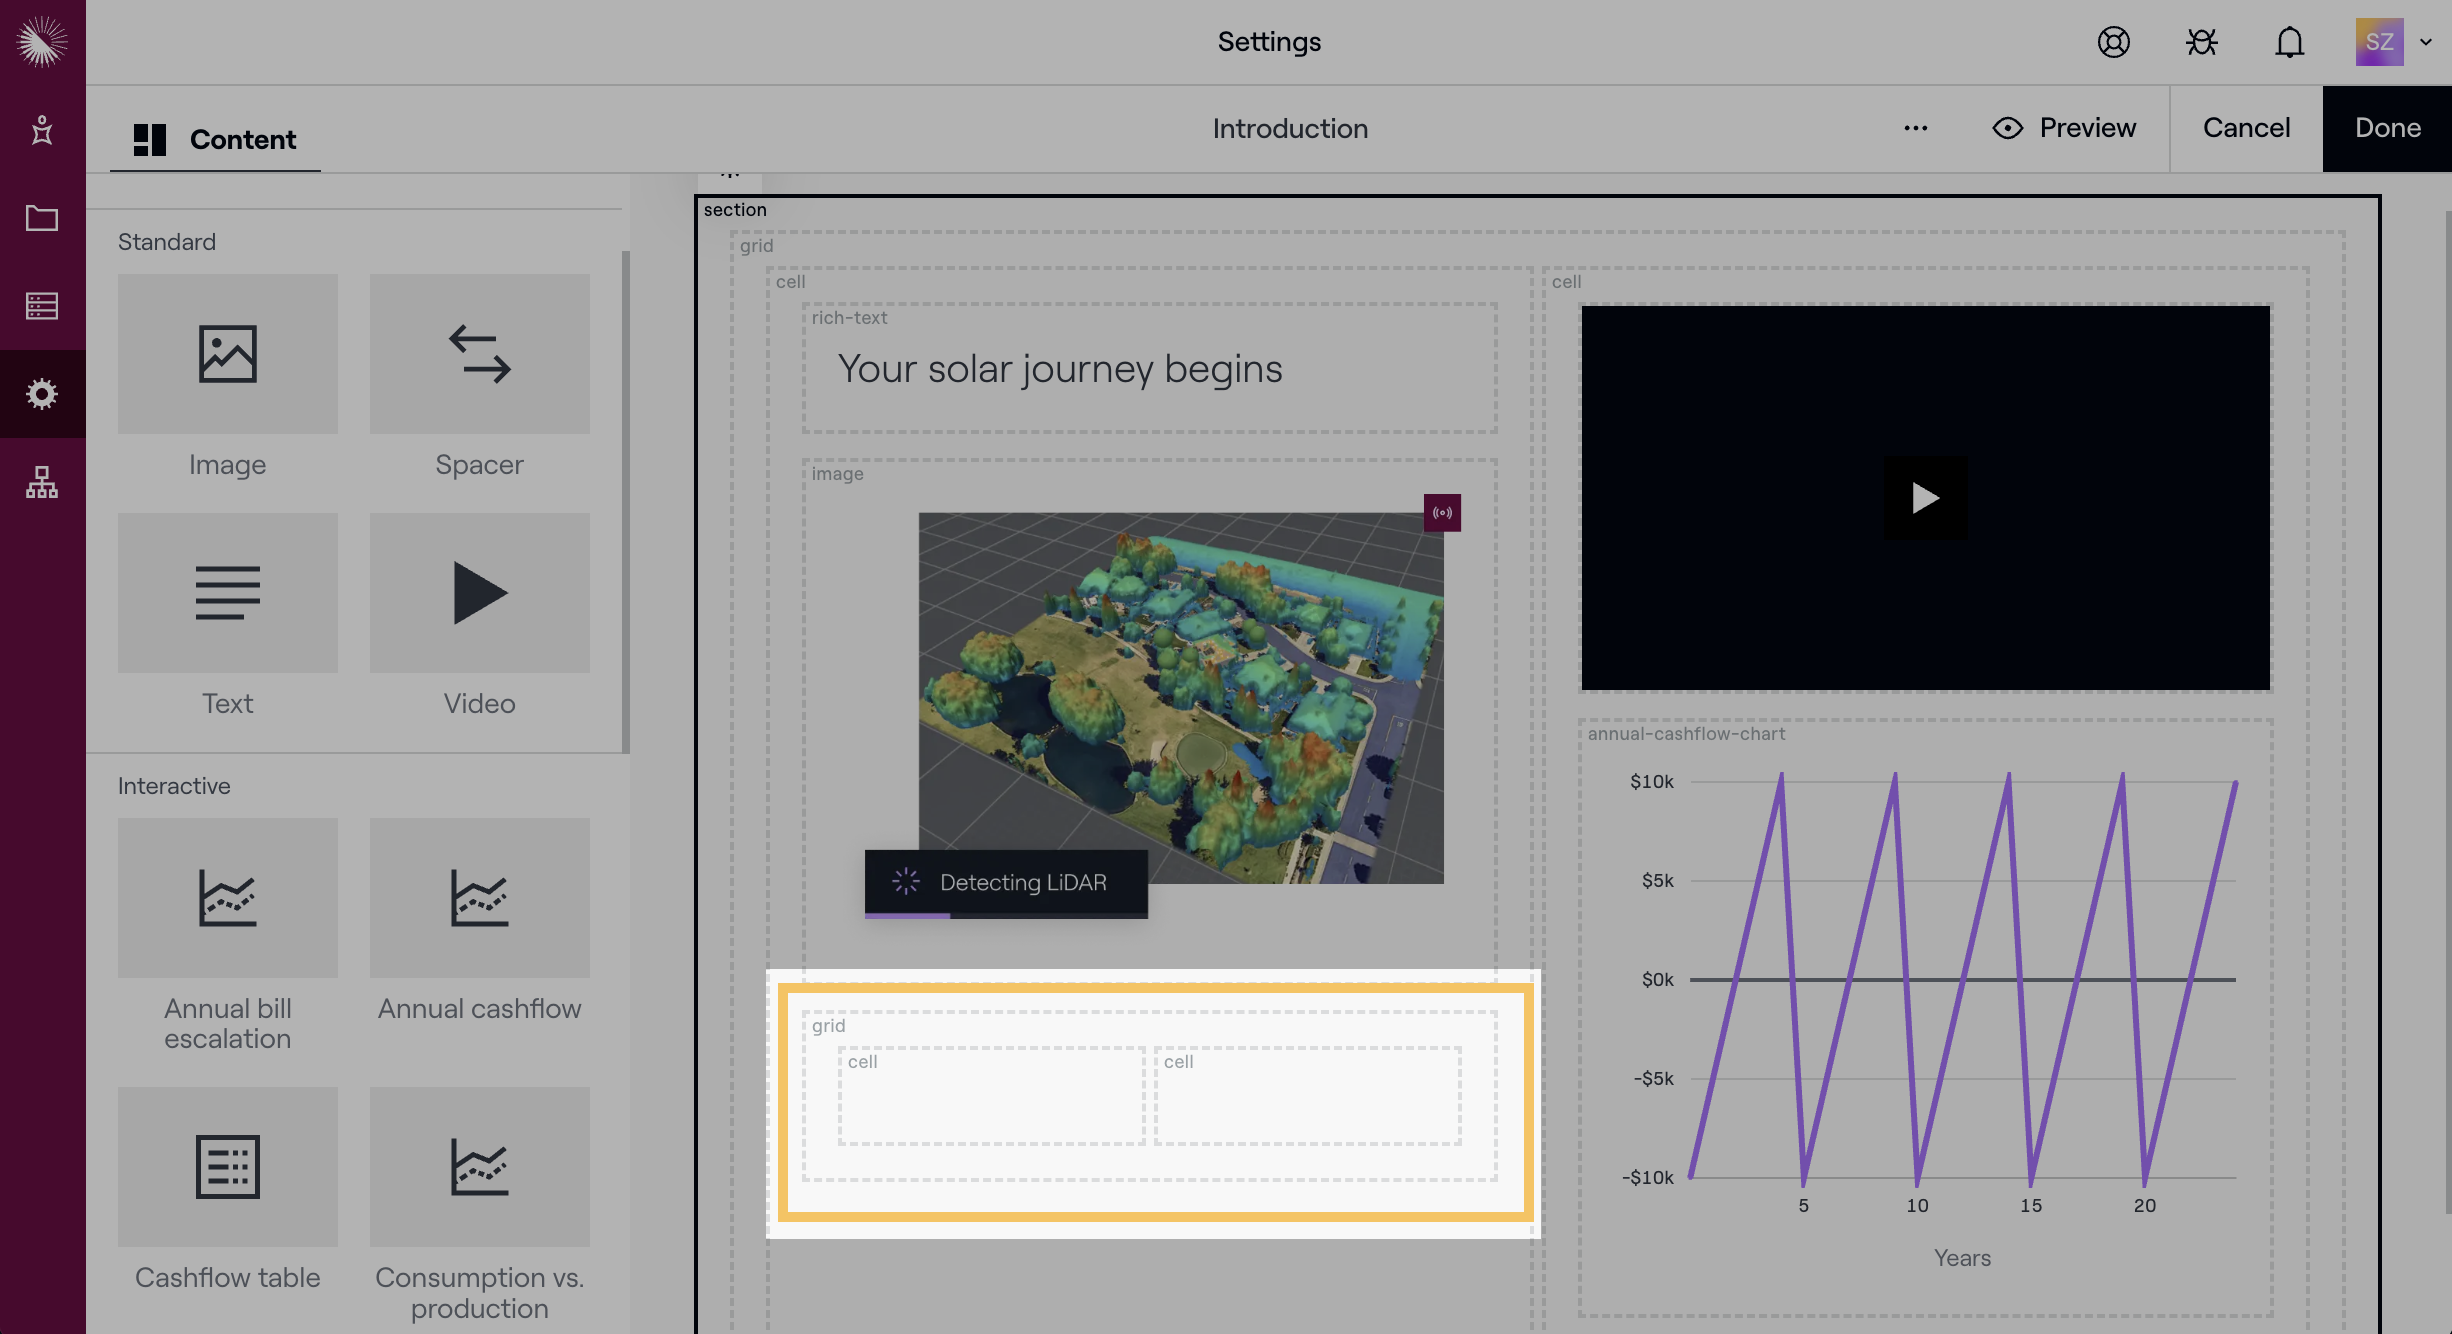Add a Text component
Screen dimensions: 2452x1334
click(227, 593)
